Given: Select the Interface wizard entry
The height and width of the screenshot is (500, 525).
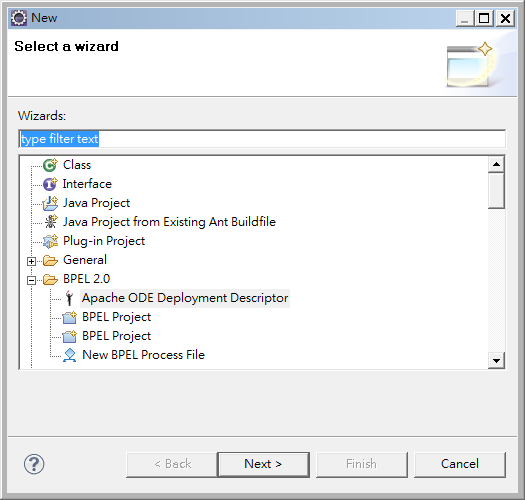Looking at the screenshot, I should (x=87, y=184).
